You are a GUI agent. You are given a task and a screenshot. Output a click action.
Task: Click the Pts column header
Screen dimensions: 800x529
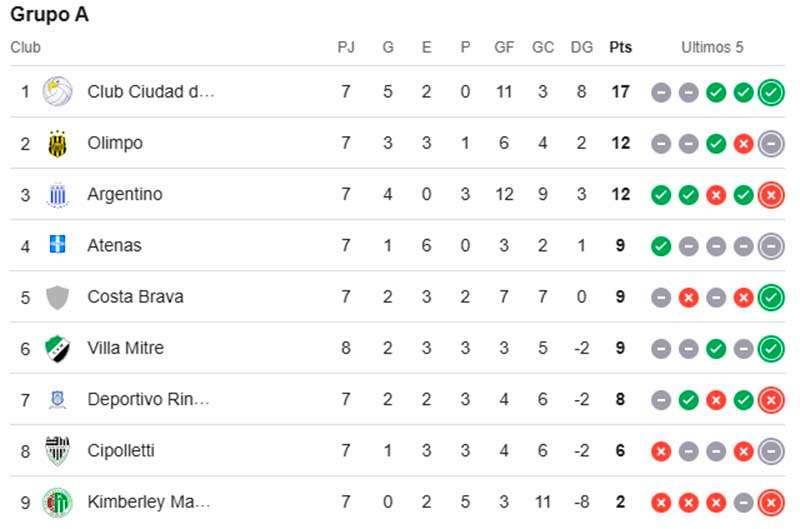620,47
